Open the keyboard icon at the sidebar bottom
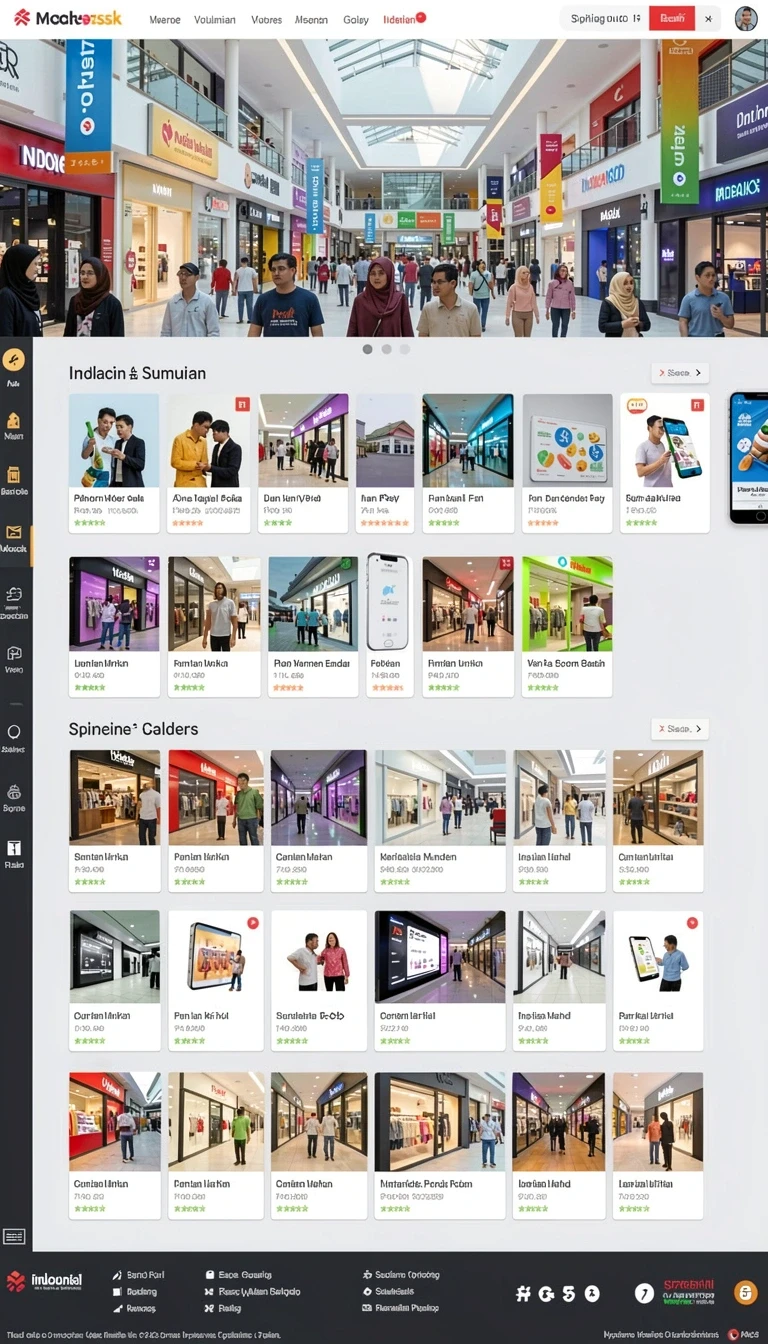The width and height of the screenshot is (768, 1344). click(14, 1236)
